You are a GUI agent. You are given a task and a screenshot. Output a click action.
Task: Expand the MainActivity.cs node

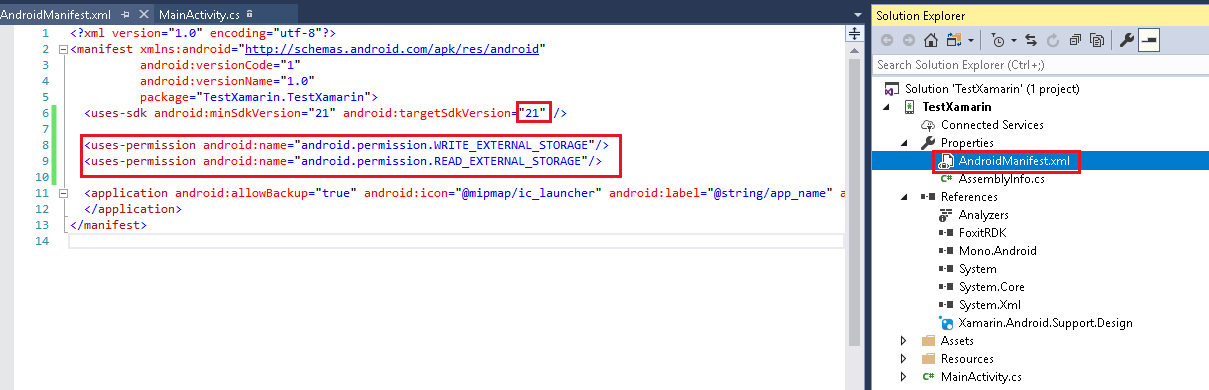click(904, 377)
